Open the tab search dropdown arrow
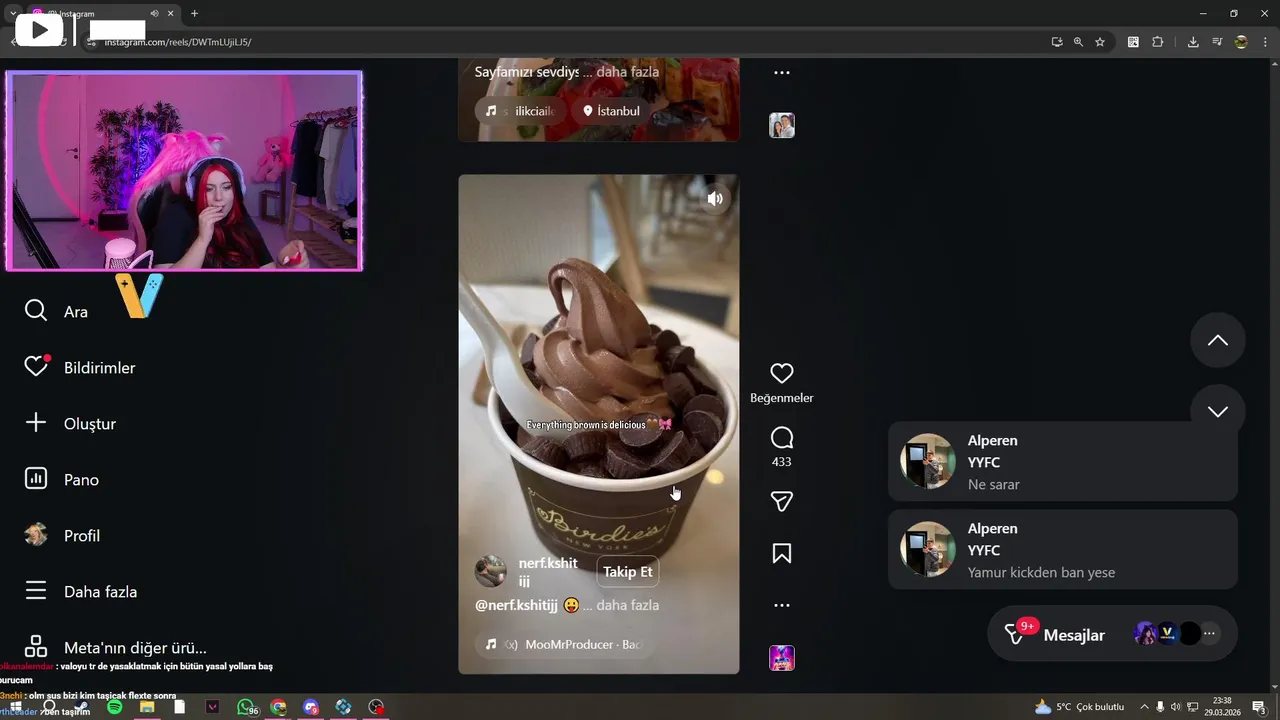Screen dimensions: 1280x720 pyautogui.click(x=13, y=13)
